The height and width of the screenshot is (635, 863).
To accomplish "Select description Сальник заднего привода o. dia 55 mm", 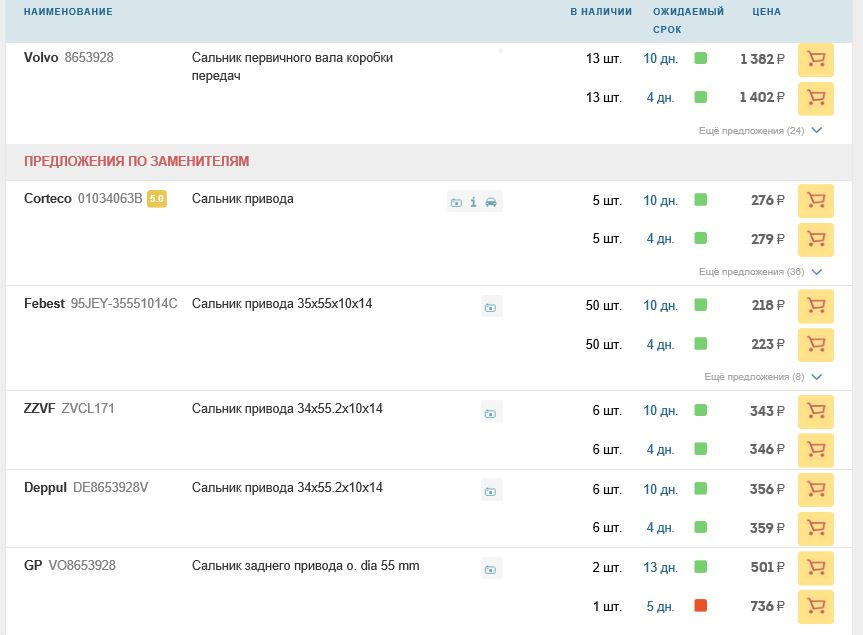I will [x=305, y=566].
